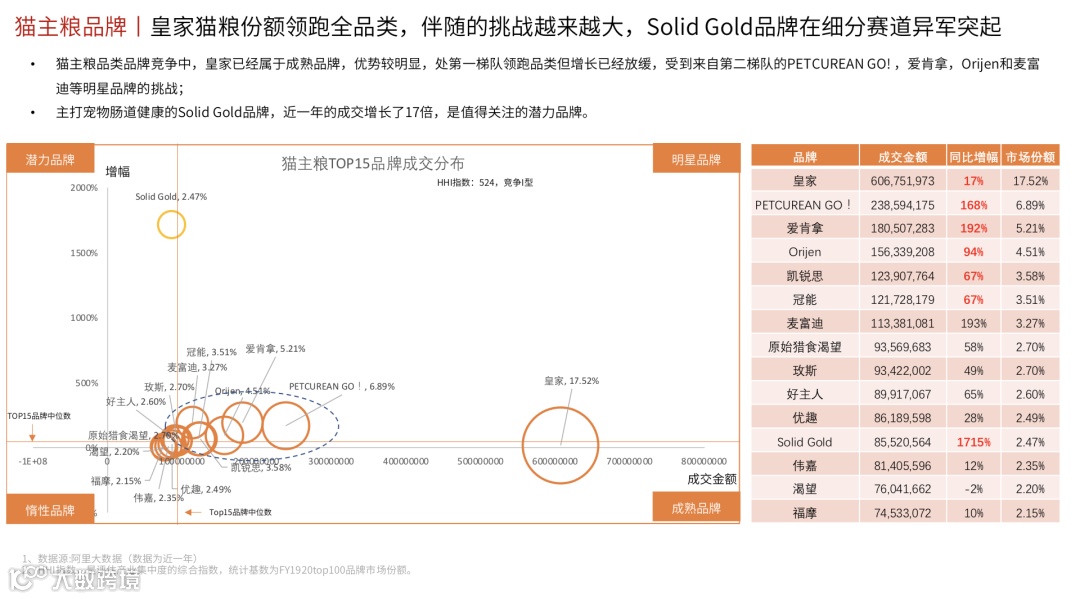Click the -2% growth cell
The height and width of the screenshot is (599, 1080).
[973, 489]
